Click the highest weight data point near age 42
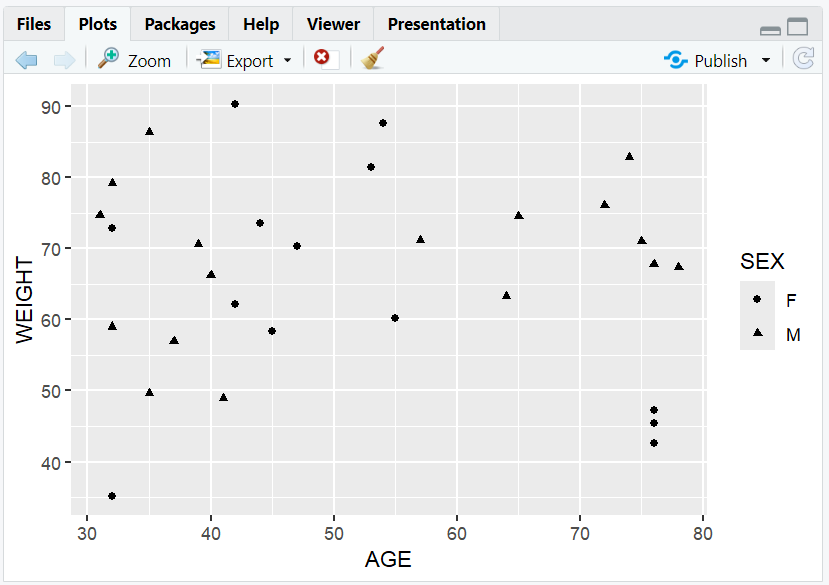Viewport: 829px width, 585px height. [235, 102]
